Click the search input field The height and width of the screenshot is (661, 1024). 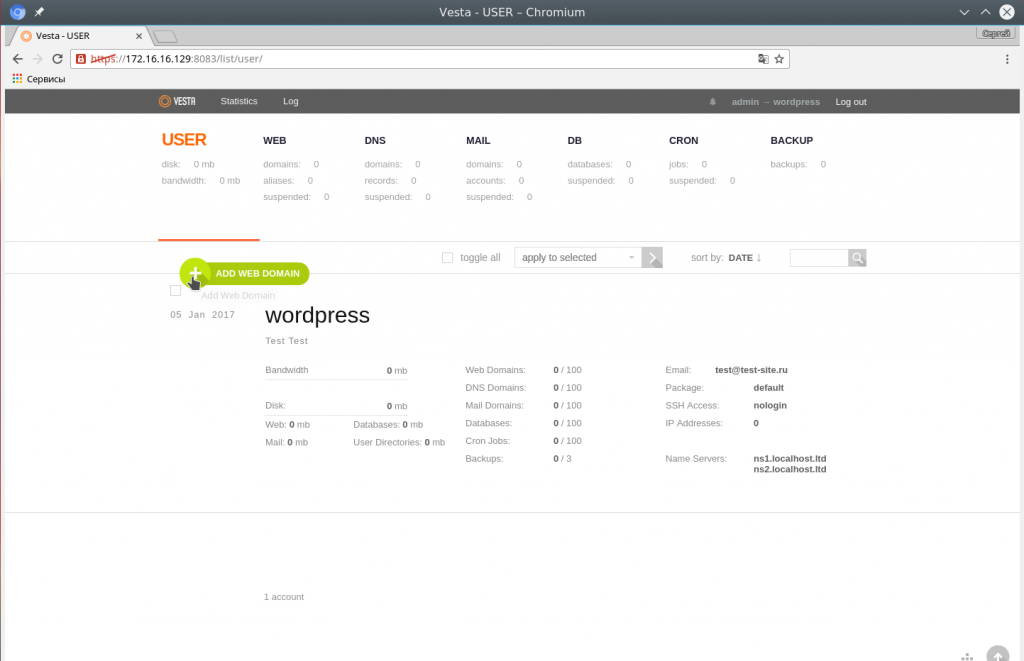tap(819, 258)
